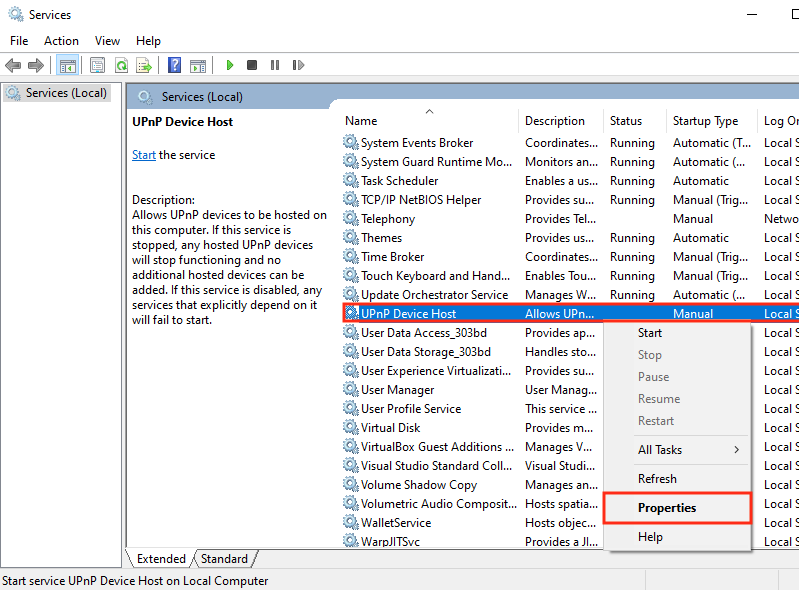The height and width of the screenshot is (590, 799).
Task: Click the Start link for the service
Action: coord(144,155)
